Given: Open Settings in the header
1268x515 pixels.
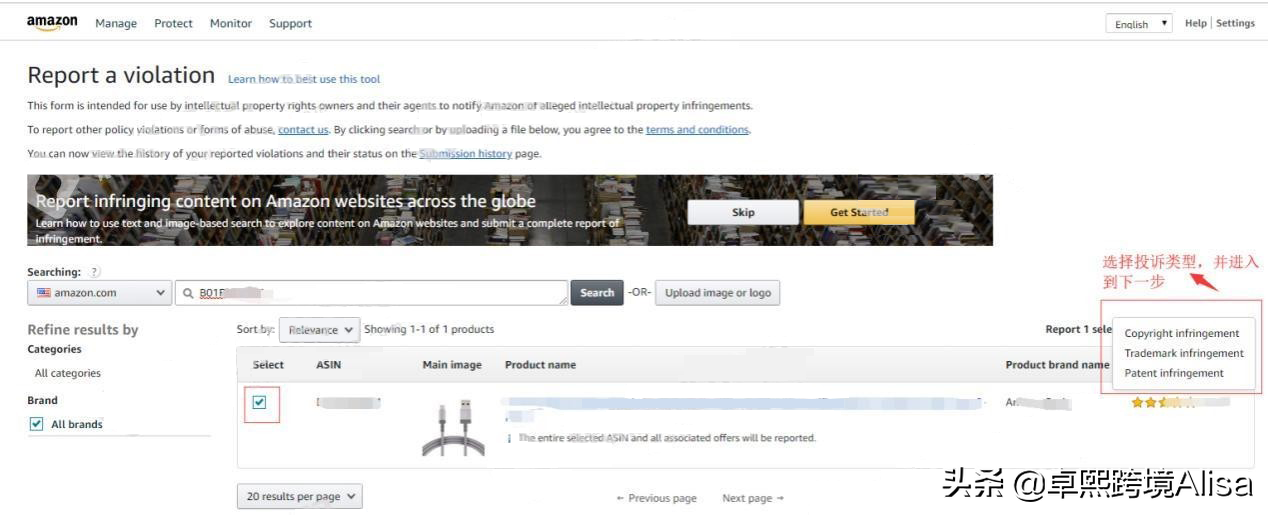Looking at the screenshot, I should coord(1235,23).
